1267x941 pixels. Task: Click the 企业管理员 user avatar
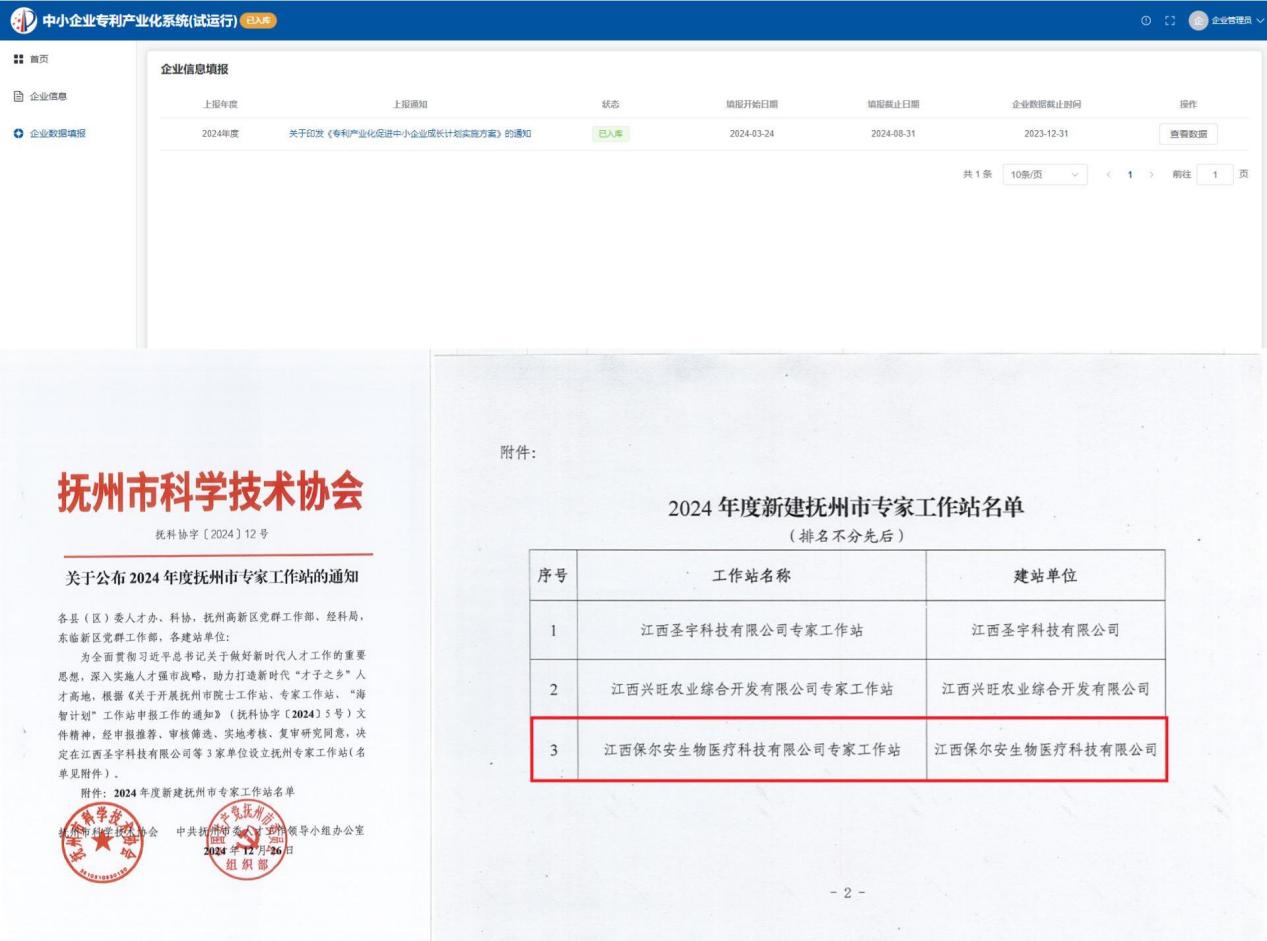coord(1198,21)
